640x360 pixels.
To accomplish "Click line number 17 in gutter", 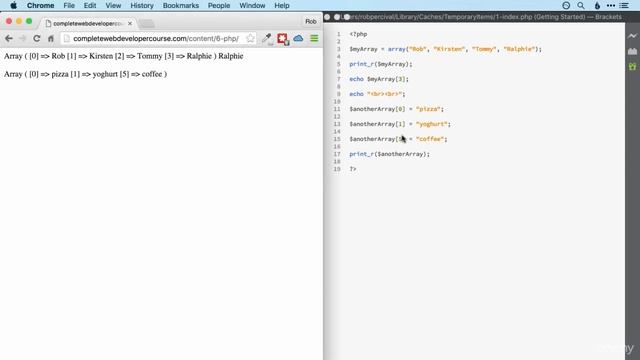I will point(337,154).
